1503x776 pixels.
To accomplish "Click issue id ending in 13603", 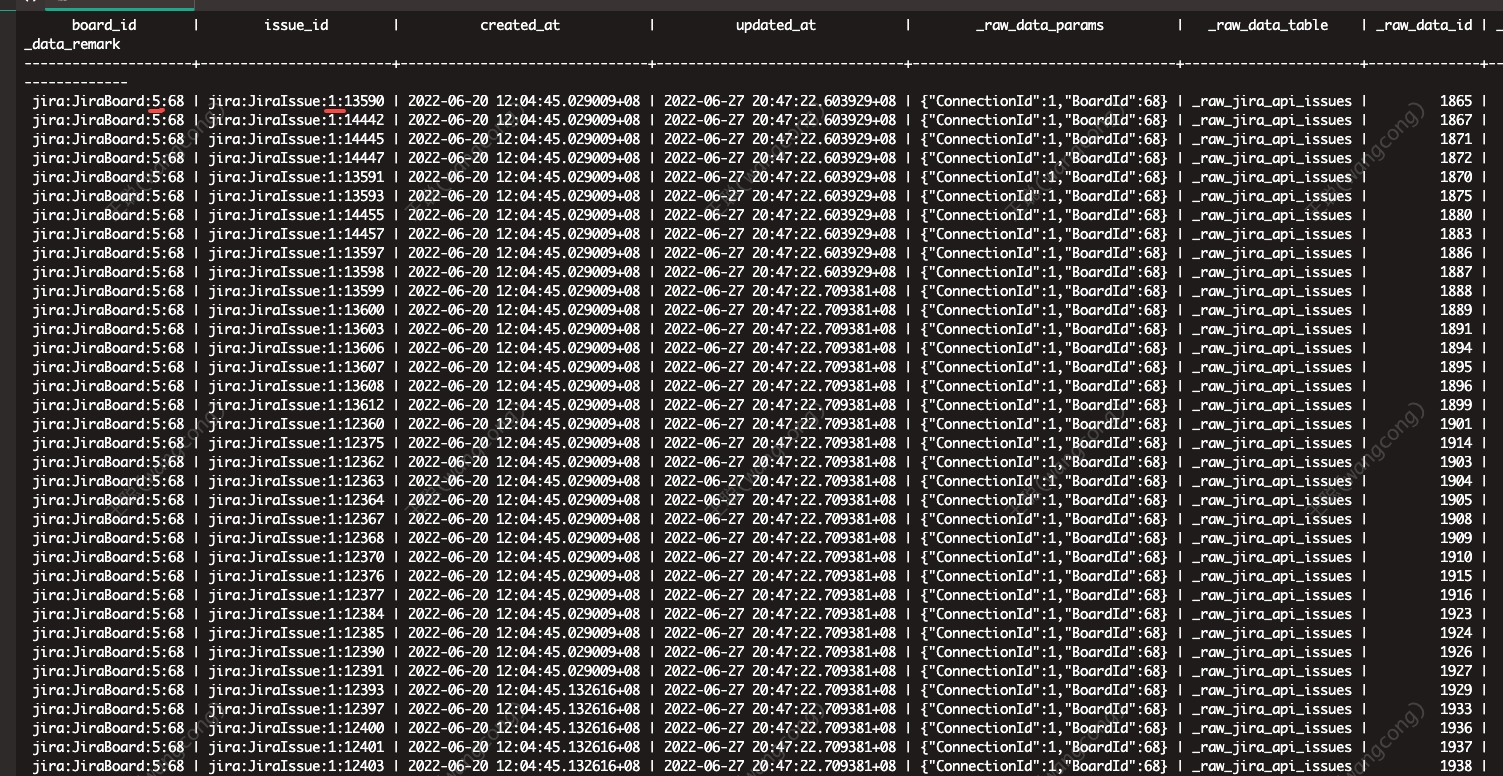I will [x=296, y=329].
